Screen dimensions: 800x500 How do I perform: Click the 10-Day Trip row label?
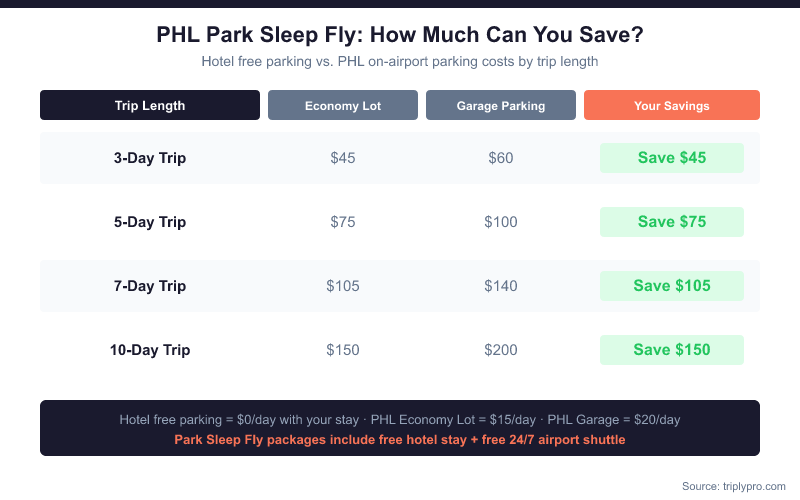coord(150,350)
